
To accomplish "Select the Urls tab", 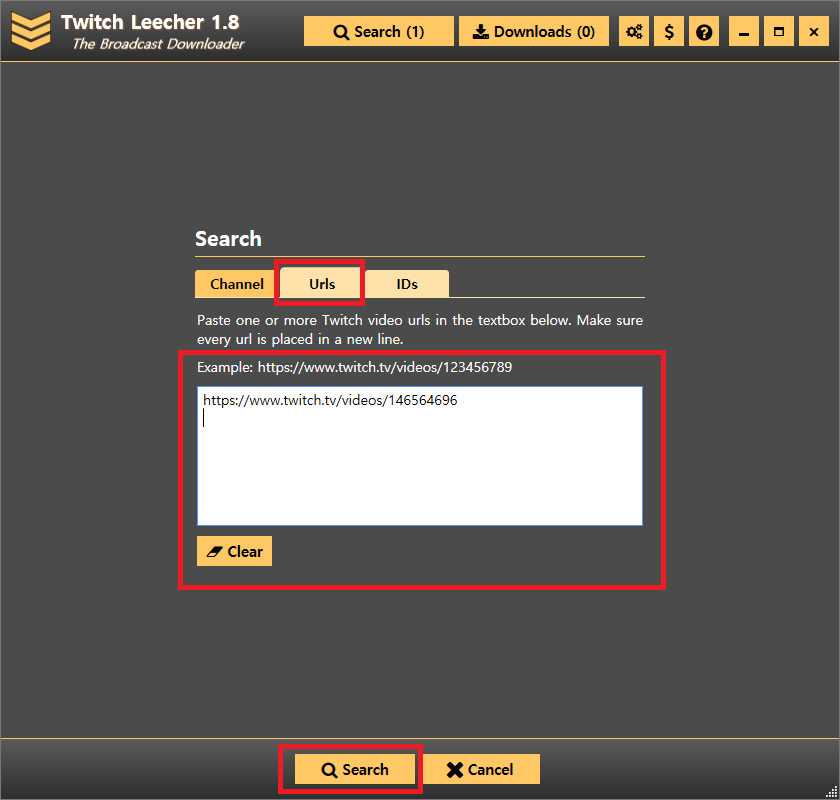I will 322,284.
